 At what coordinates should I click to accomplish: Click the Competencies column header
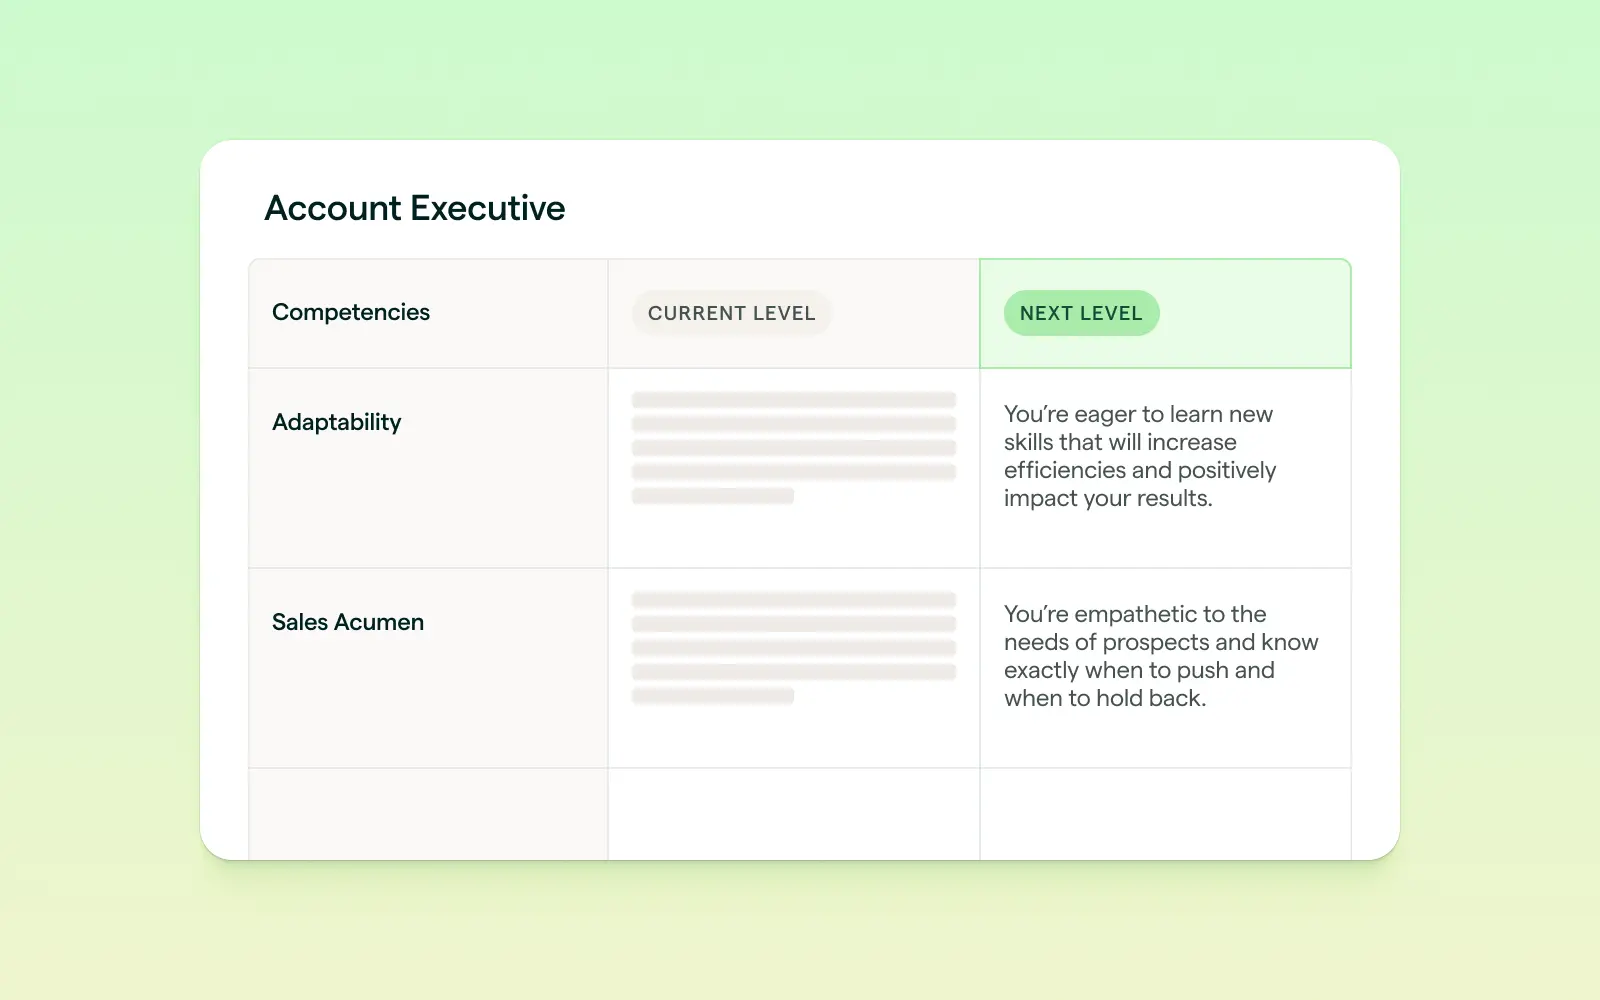(350, 312)
